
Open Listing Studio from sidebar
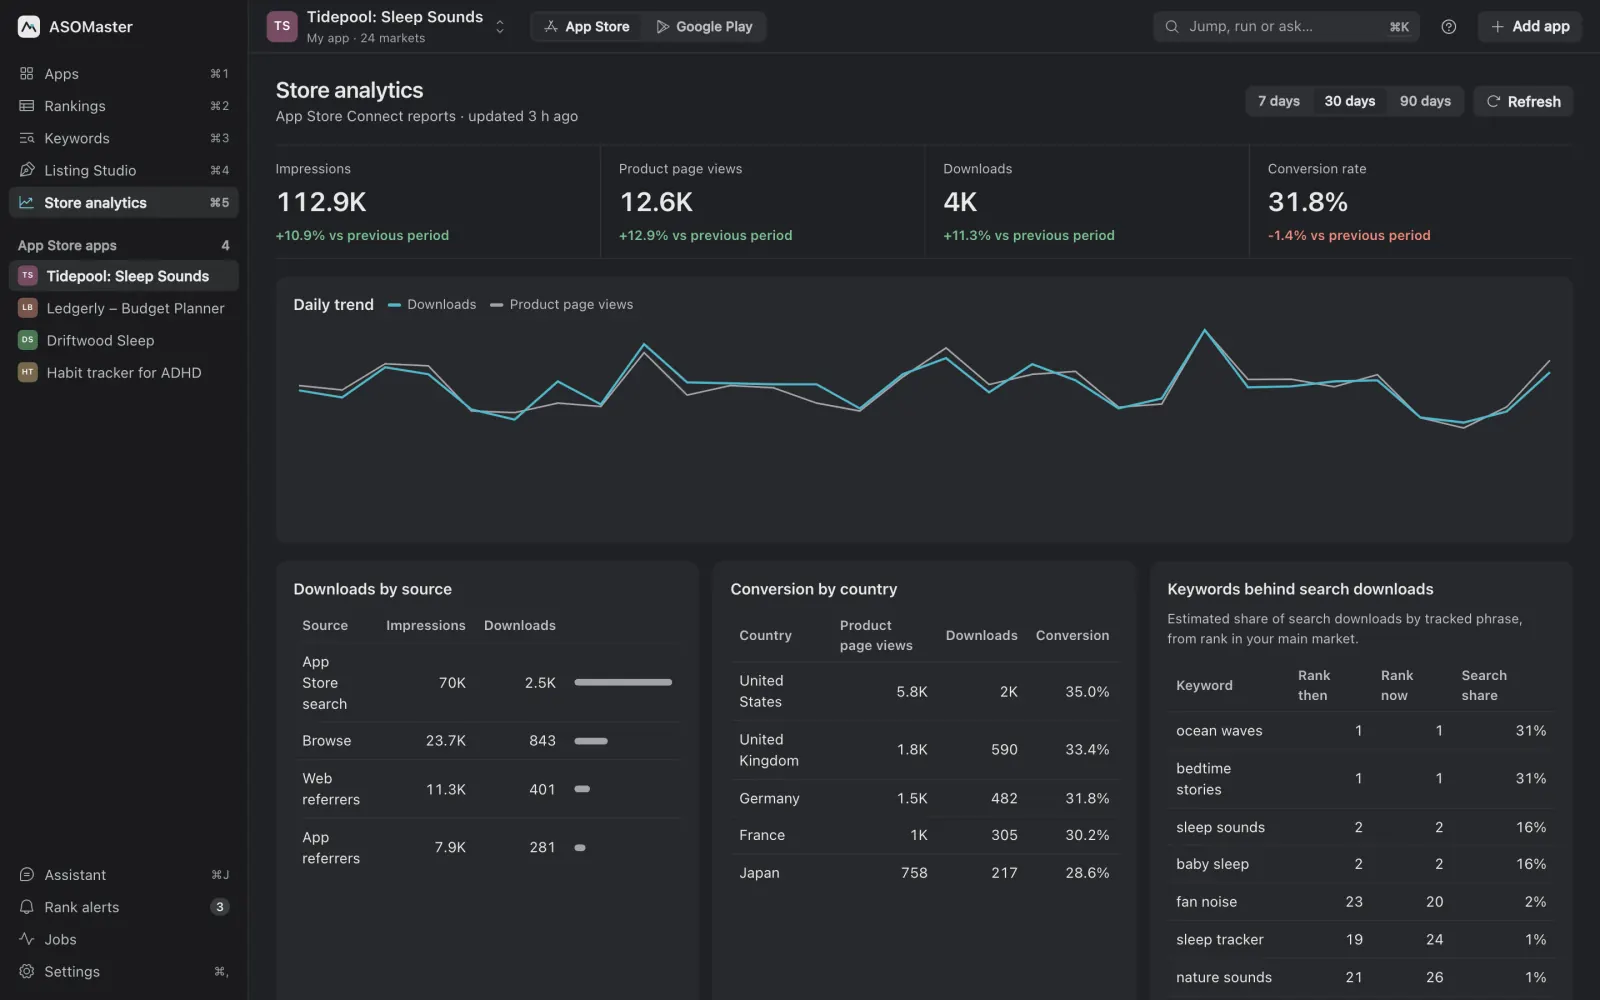124,170
